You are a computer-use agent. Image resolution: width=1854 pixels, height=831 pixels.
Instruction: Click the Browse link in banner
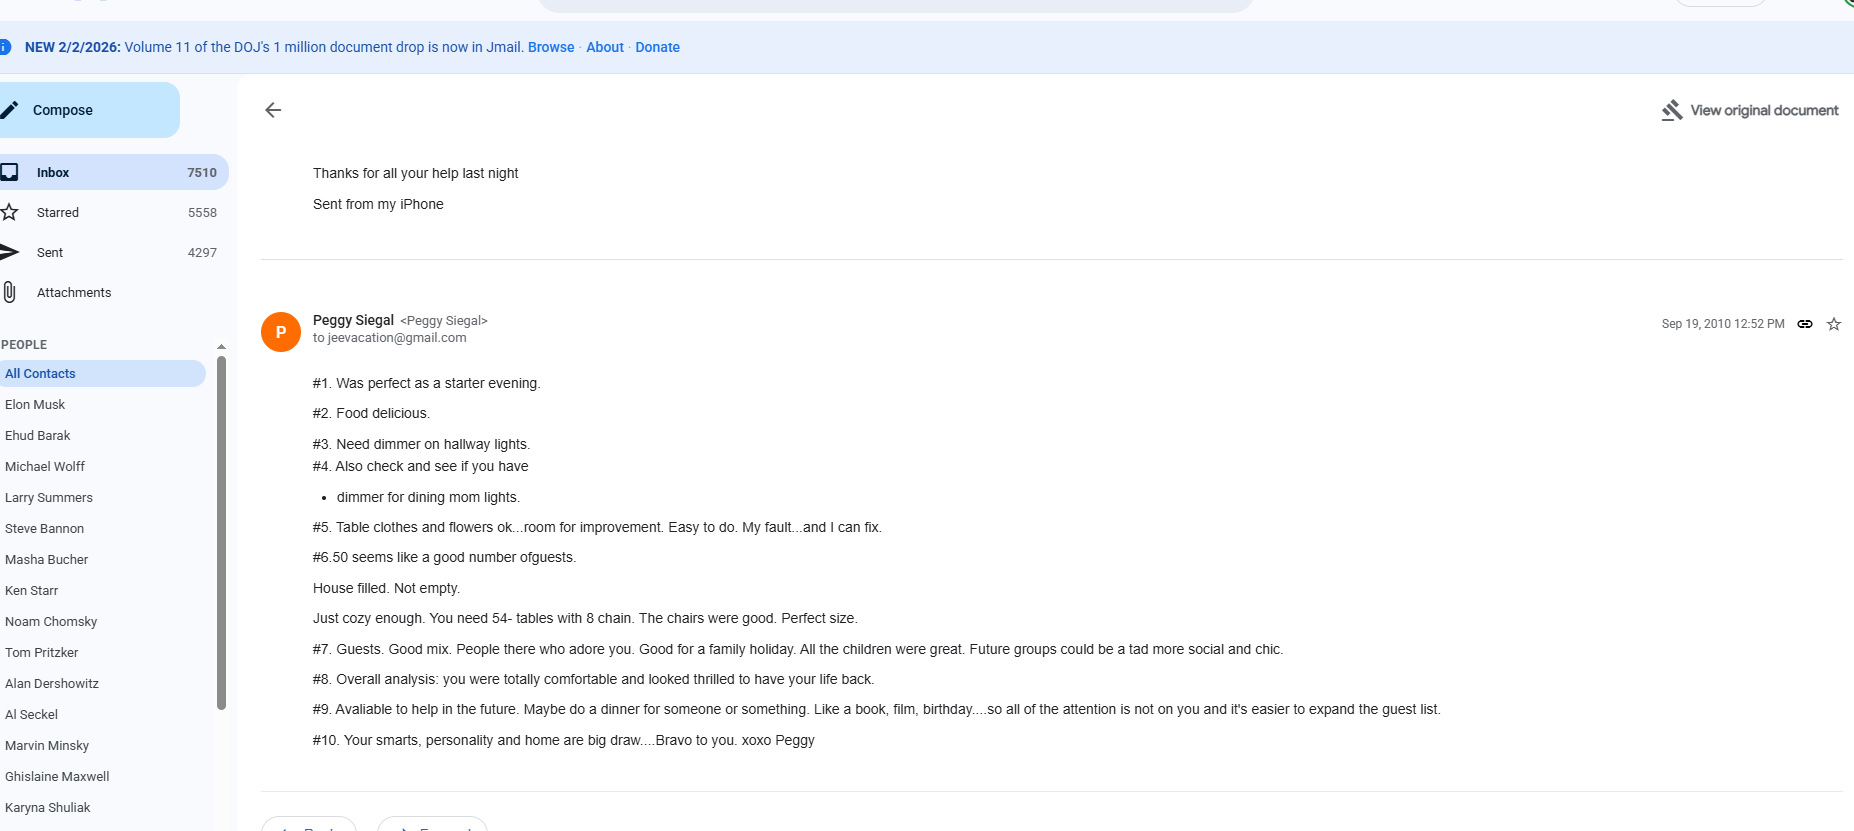pyautogui.click(x=551, y=47)
